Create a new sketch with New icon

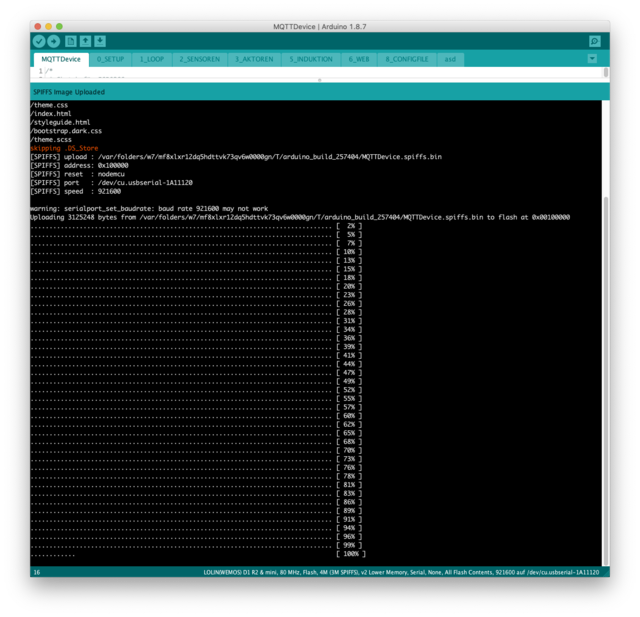pos(71,41)
